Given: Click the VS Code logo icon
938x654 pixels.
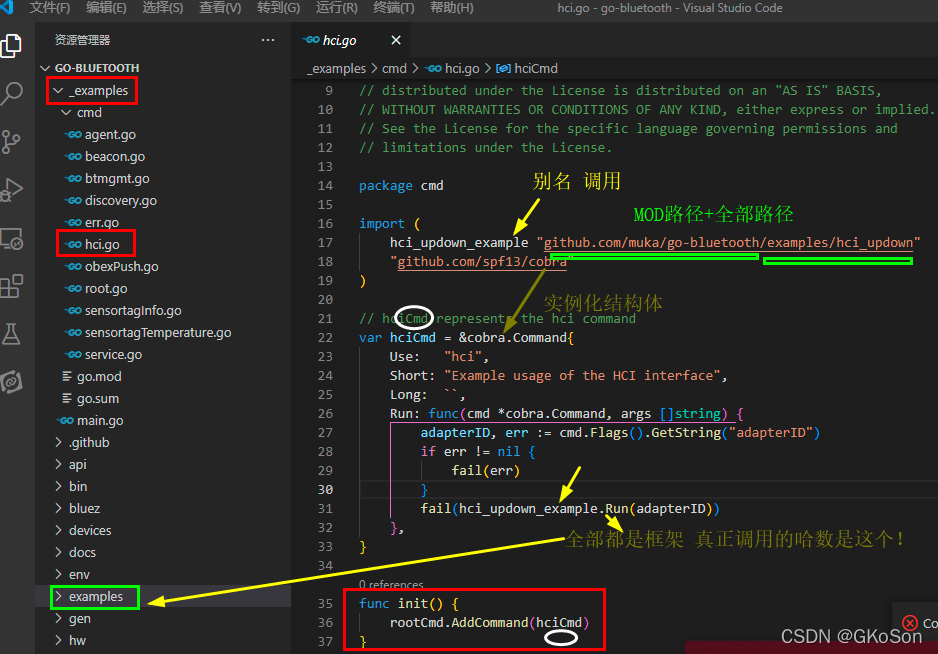Looking at the screenshot, I should click(x=7, y=8).
